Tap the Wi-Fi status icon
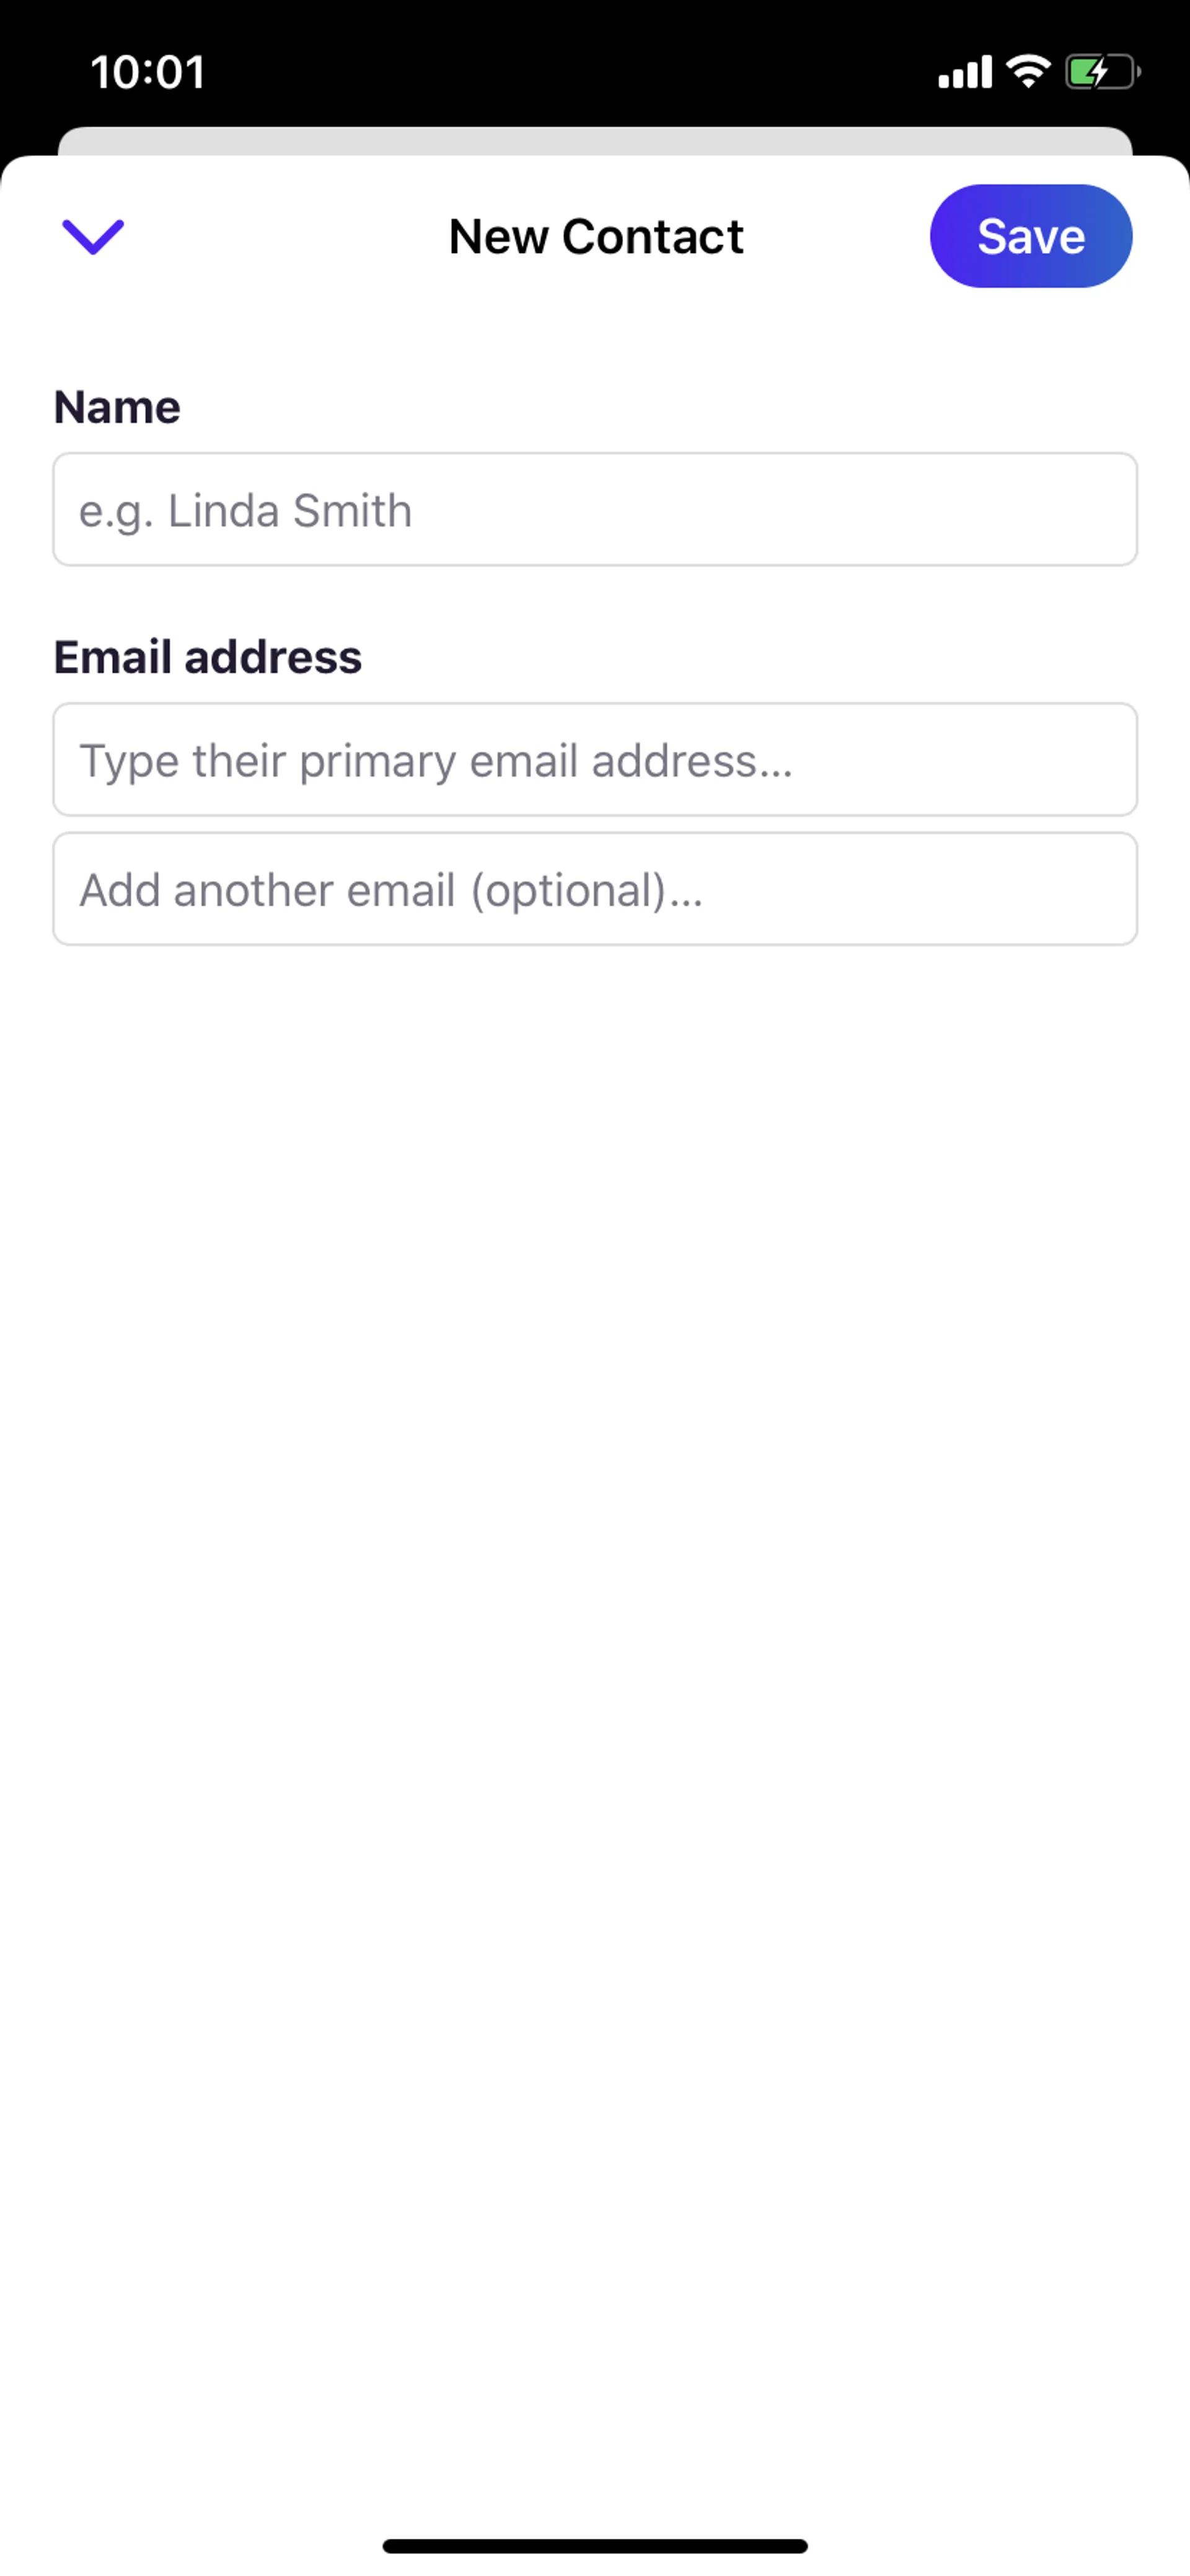1190x2576 pixels. click(1028, 71)
